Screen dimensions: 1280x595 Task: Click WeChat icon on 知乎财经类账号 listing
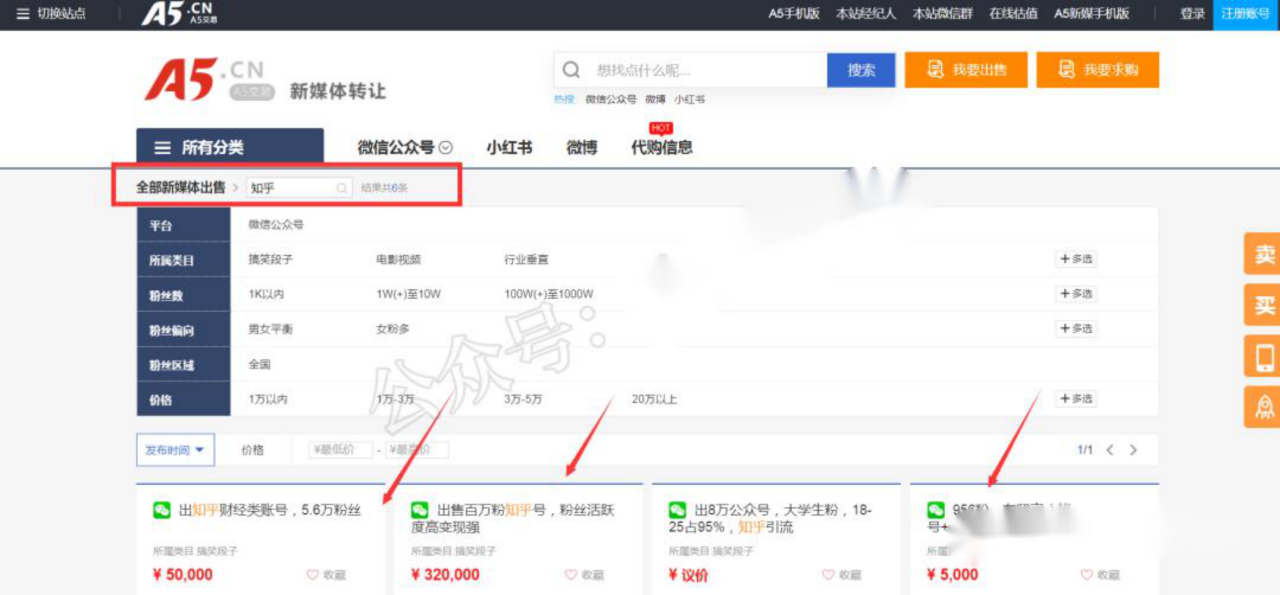tap(162, 510)
